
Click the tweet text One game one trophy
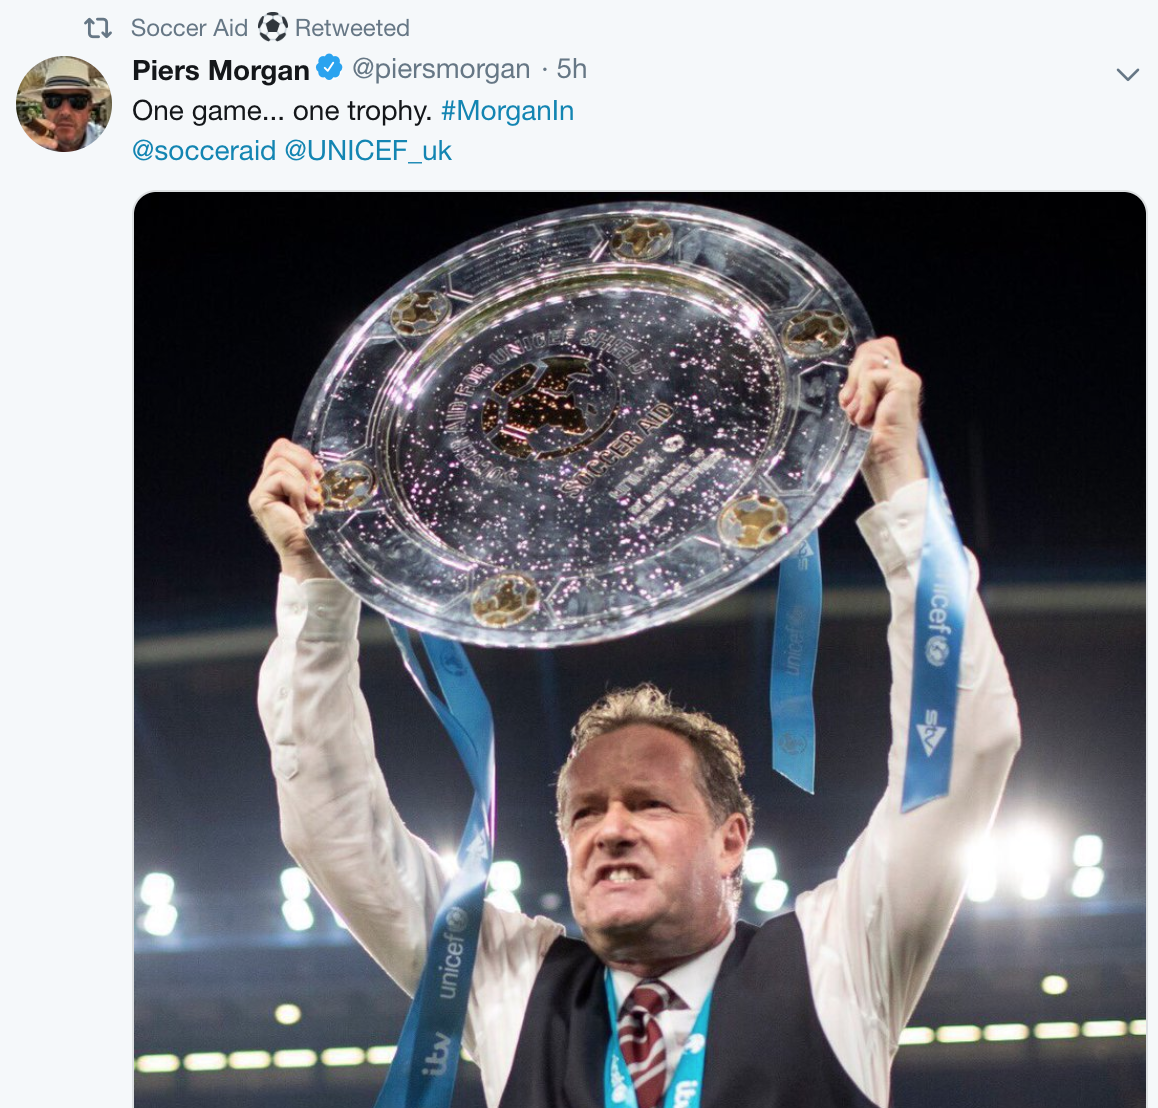[282, 111]
